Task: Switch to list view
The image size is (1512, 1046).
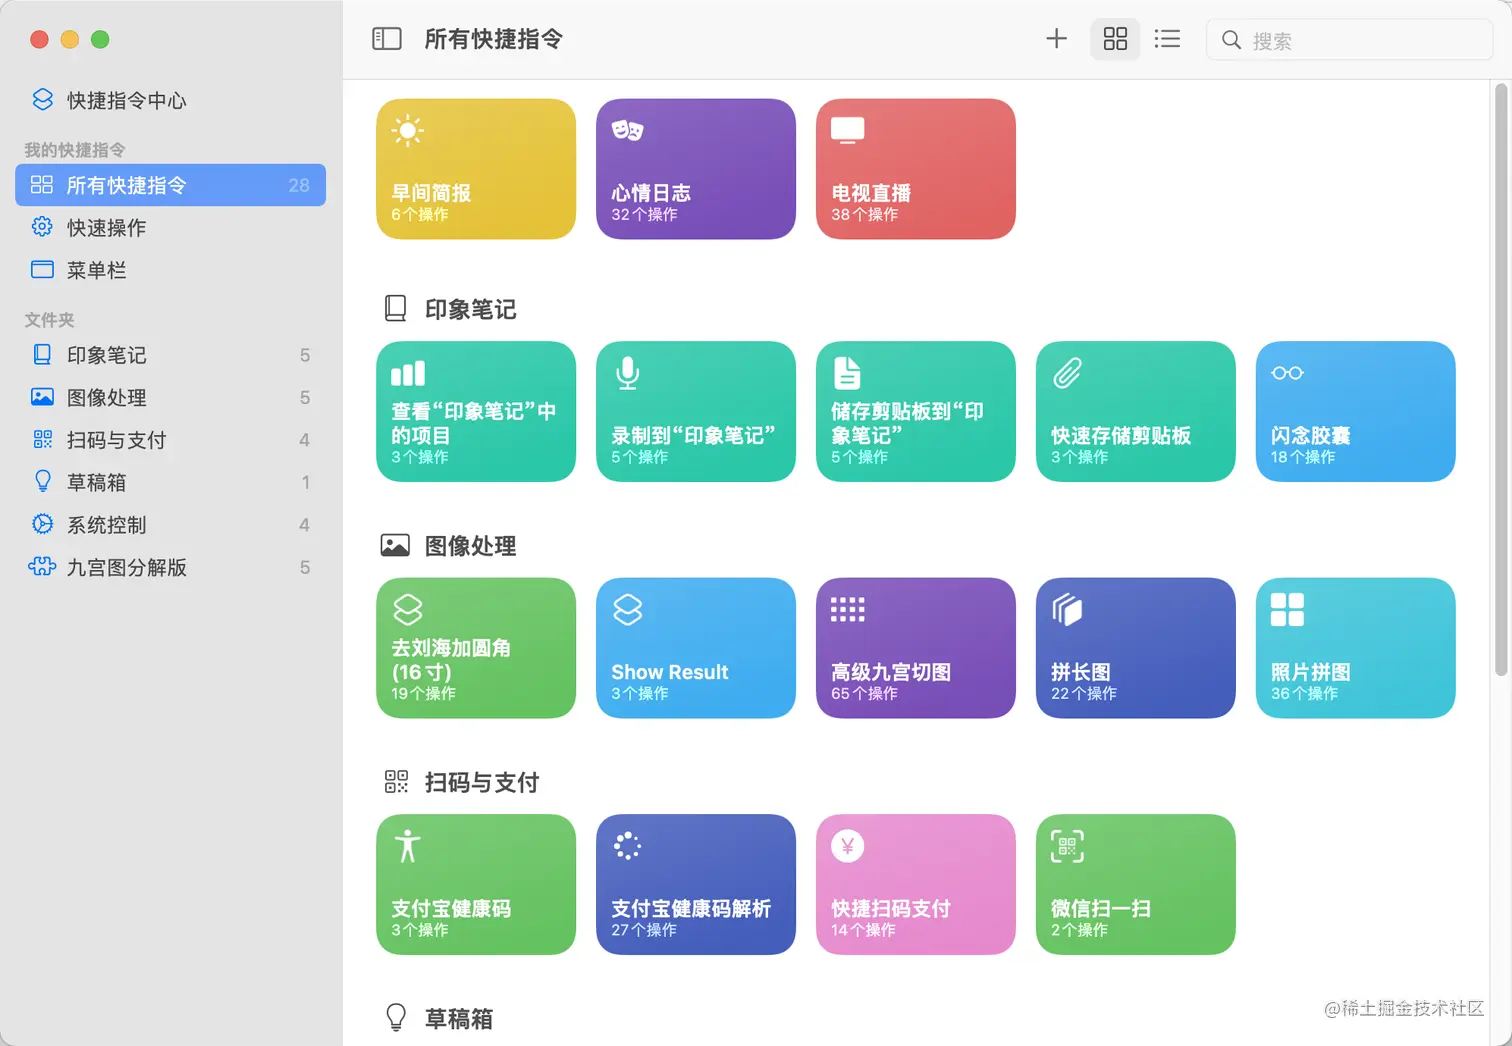Action: [1167, 39]
